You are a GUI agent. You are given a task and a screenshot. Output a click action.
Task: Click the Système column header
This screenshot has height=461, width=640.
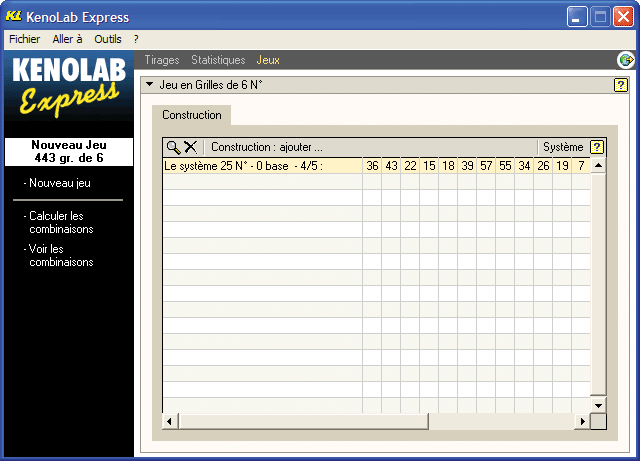click(563, 147)
